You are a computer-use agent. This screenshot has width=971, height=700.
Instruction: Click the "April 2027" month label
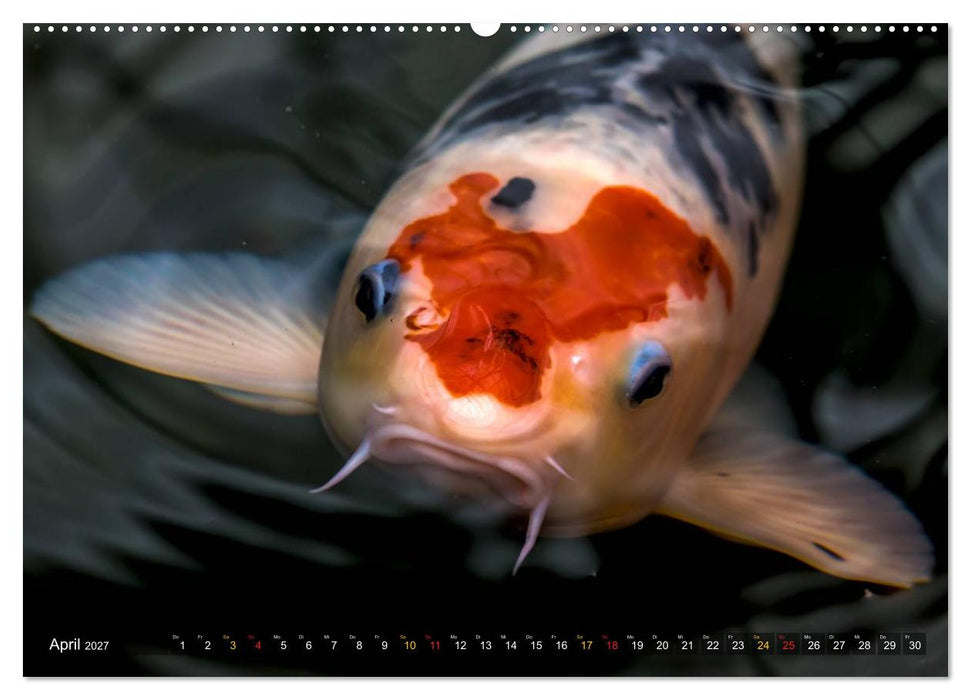(x=79, y=645)
